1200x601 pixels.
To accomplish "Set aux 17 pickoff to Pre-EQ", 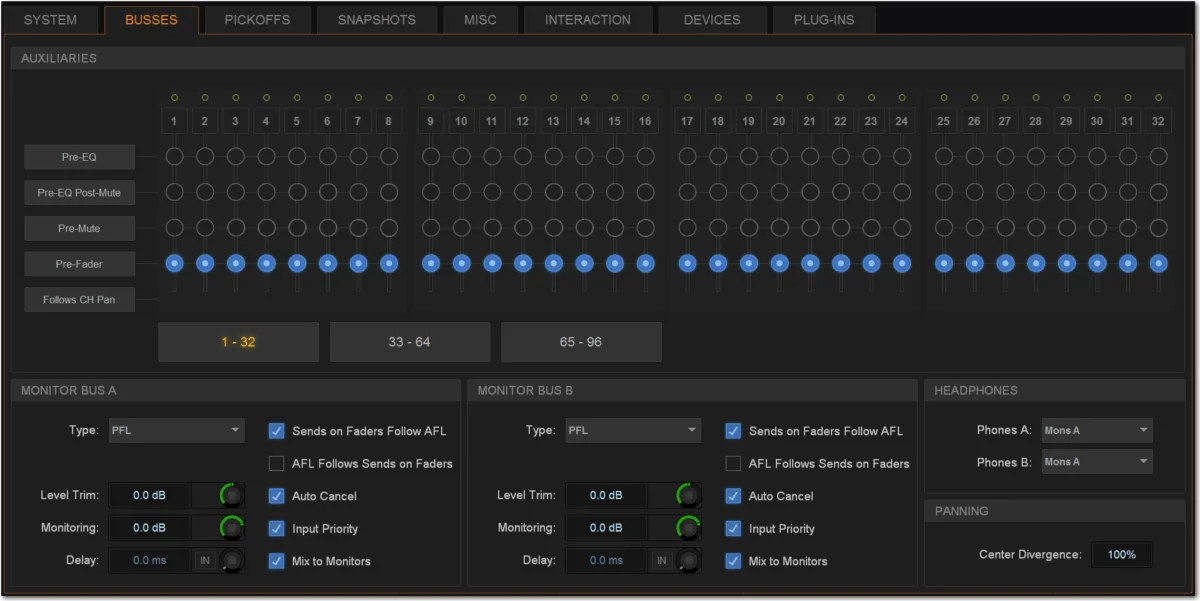I will point(687,157).
